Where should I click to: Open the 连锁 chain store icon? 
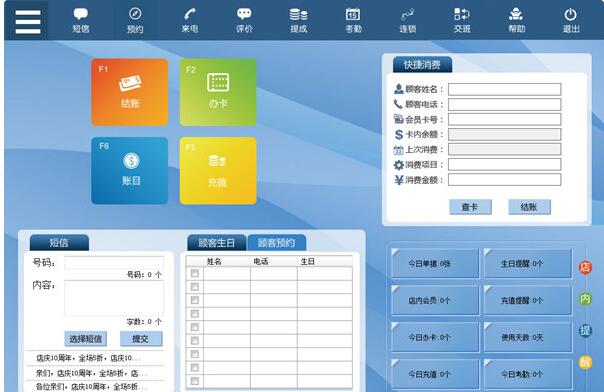click(x=408, y=20)
